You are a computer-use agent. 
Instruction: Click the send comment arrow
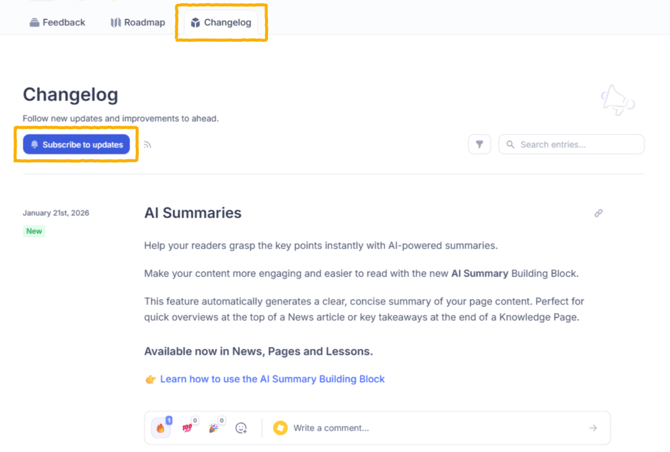(593, 428)
